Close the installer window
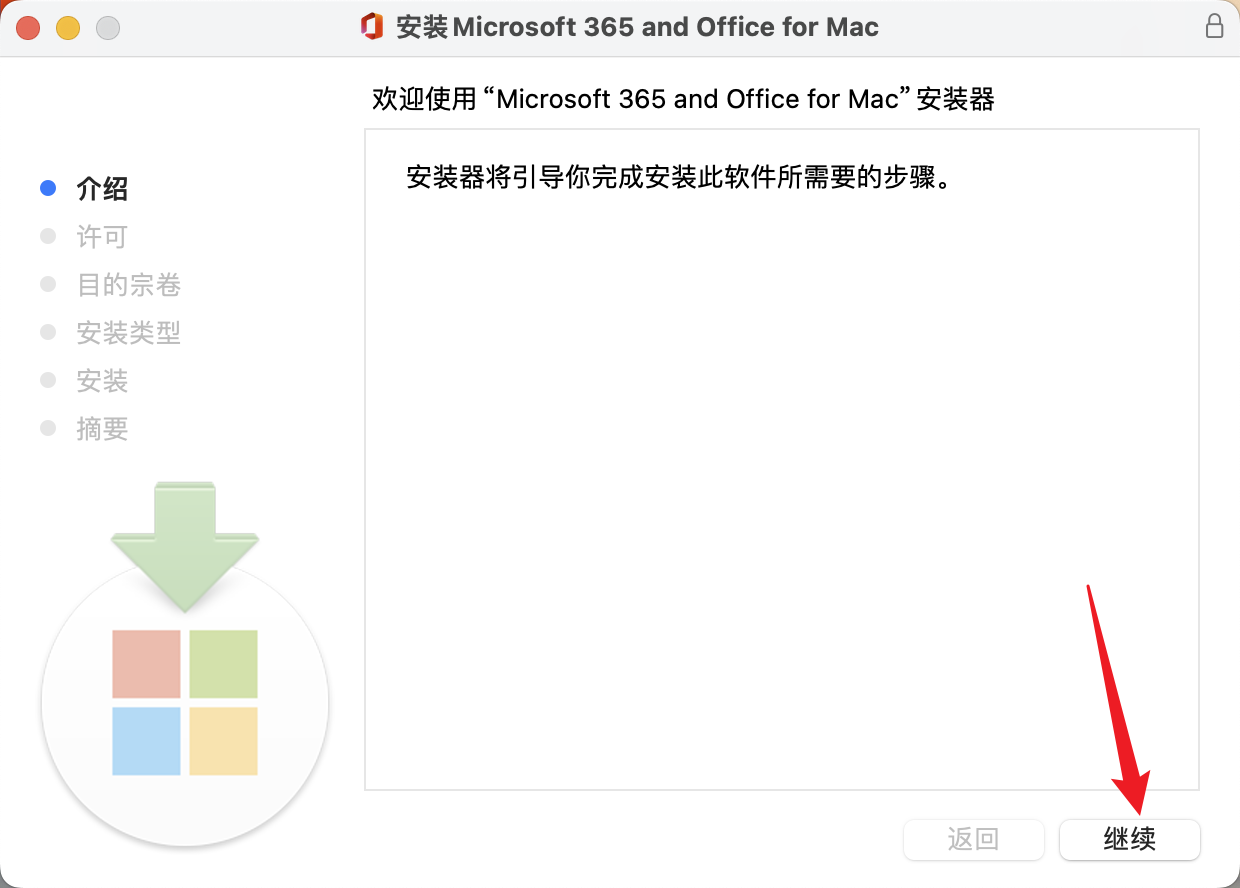The image size is (1240, 888). pyautogui.click(x=28, y=28)
